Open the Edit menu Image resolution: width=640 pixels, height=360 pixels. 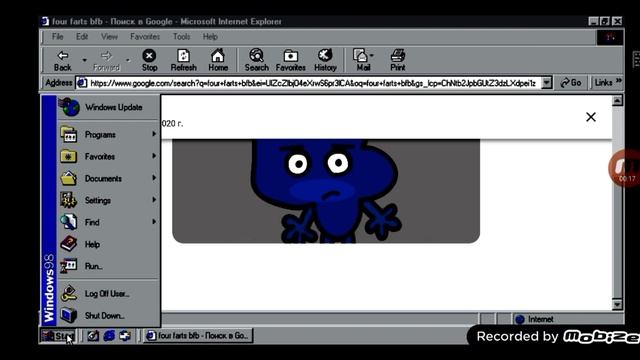(82, 37)
